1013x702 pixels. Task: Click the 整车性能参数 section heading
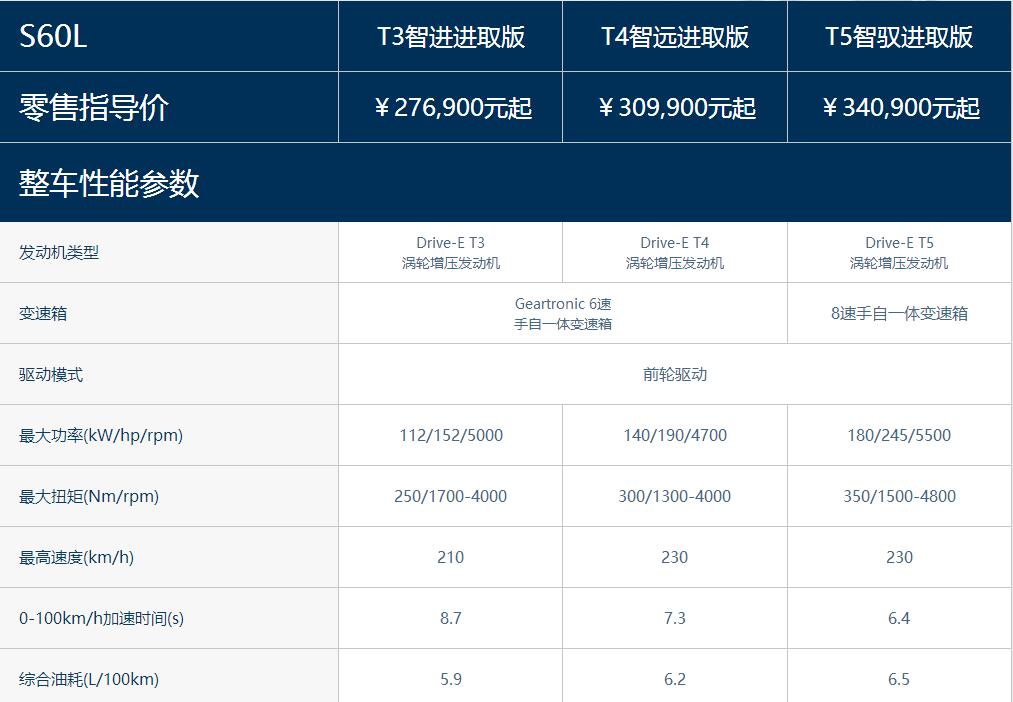[x=109, y=183]
